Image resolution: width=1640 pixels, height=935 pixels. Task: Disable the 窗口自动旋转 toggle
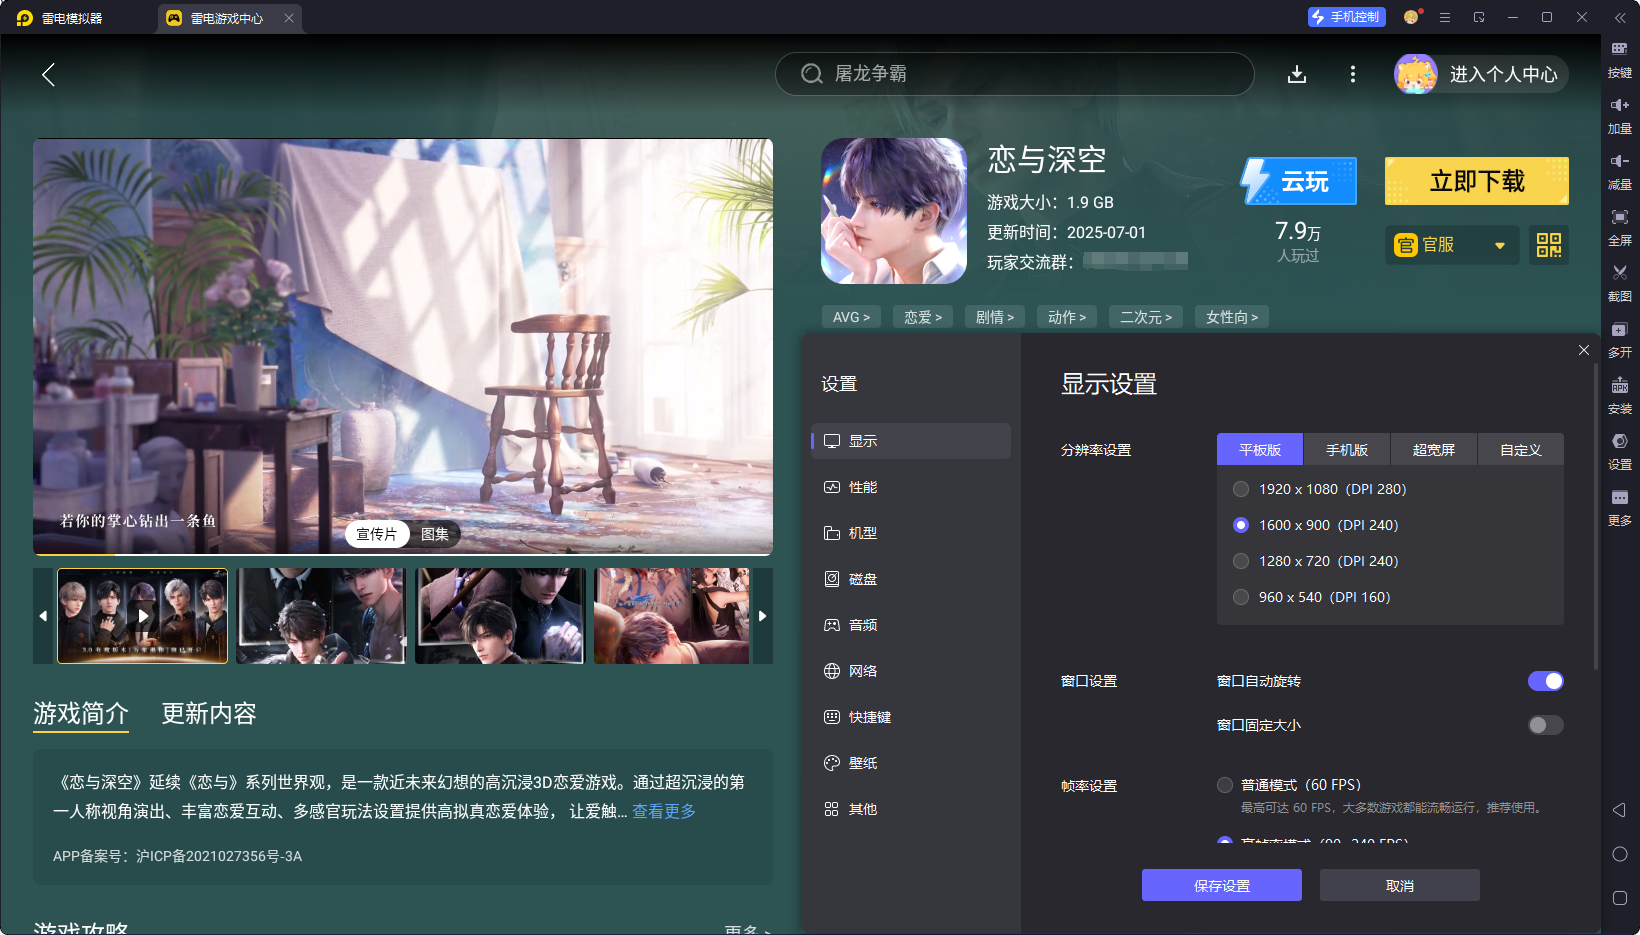pyautogui.click(x=1546, y=681)
